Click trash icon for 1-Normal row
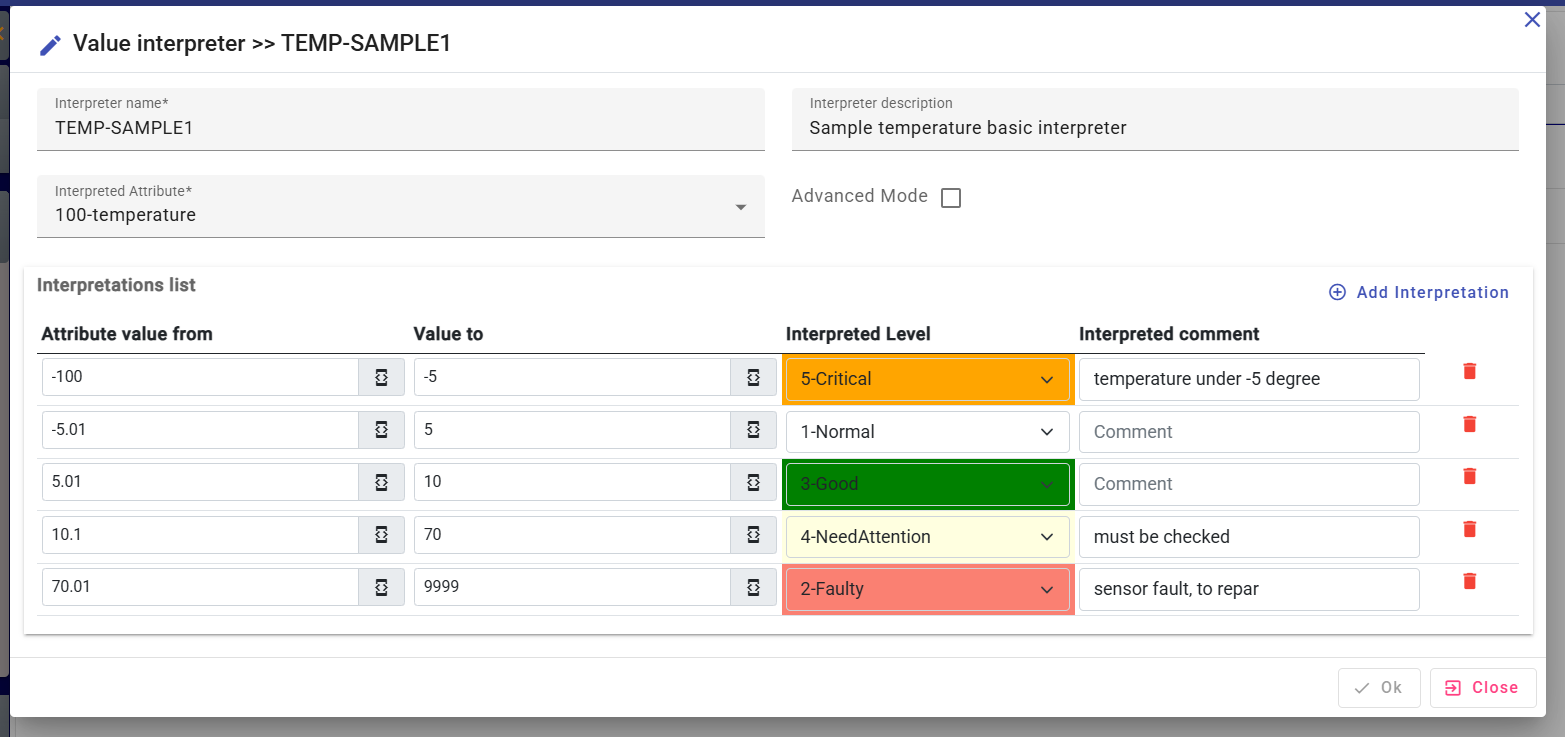The image size is (1565, 737). pos(1469,424)
